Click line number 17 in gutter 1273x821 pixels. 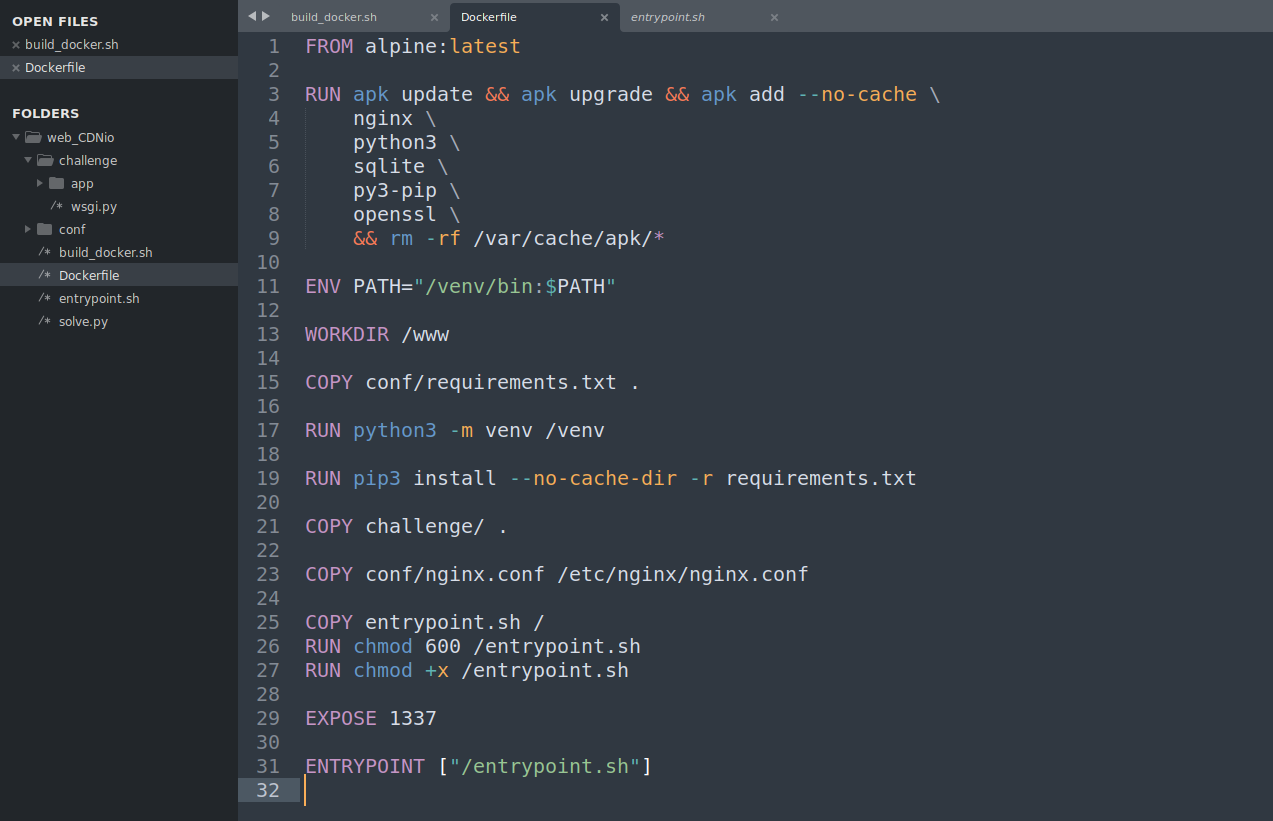(268, 431)
